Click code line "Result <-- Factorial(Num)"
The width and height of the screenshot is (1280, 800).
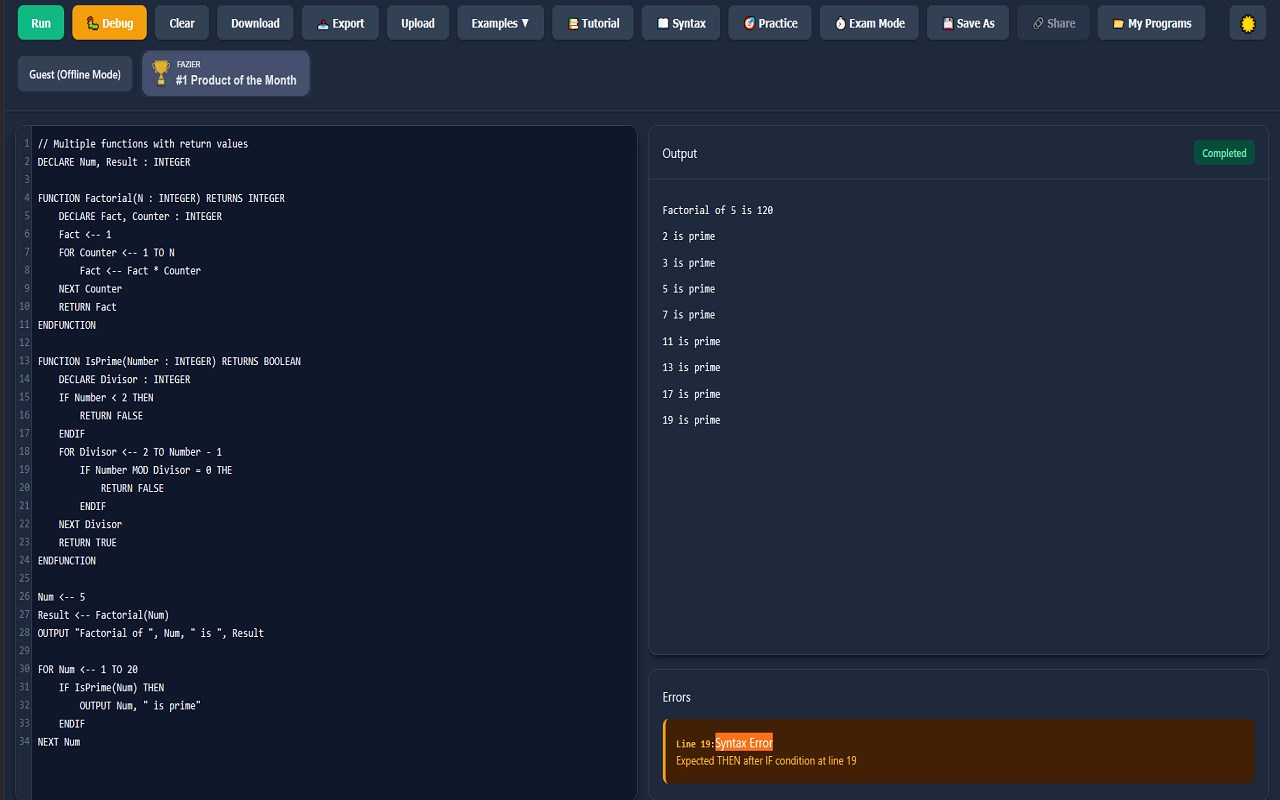tap(103, 615)
